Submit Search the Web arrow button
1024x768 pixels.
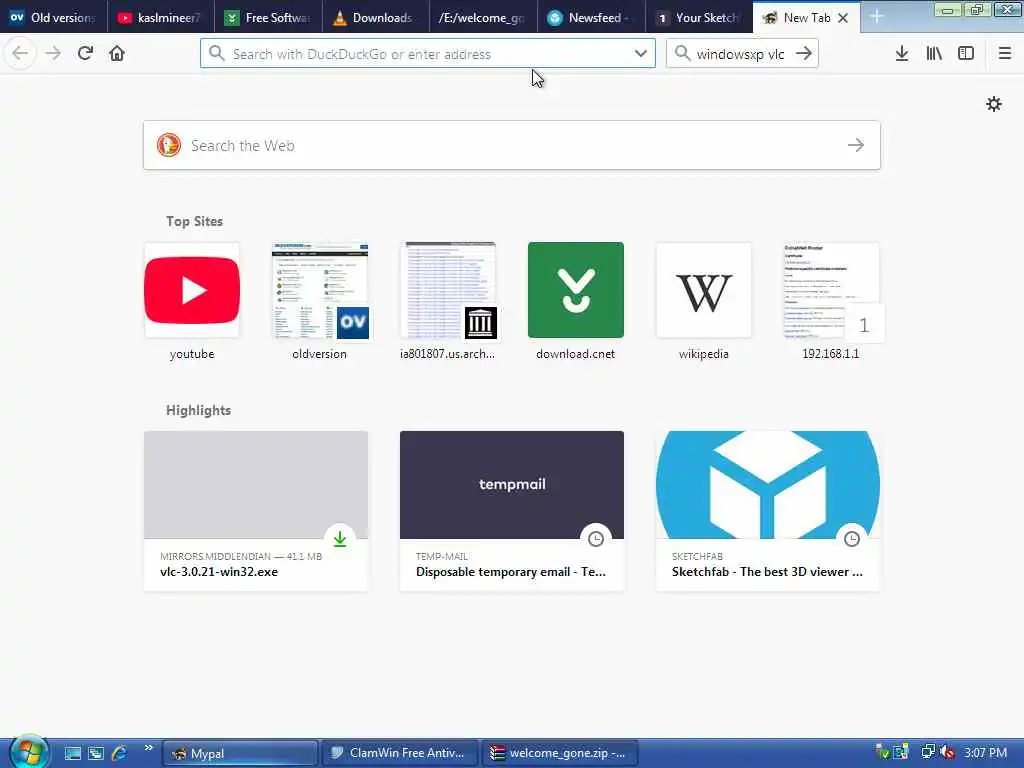tap(856, 145)
